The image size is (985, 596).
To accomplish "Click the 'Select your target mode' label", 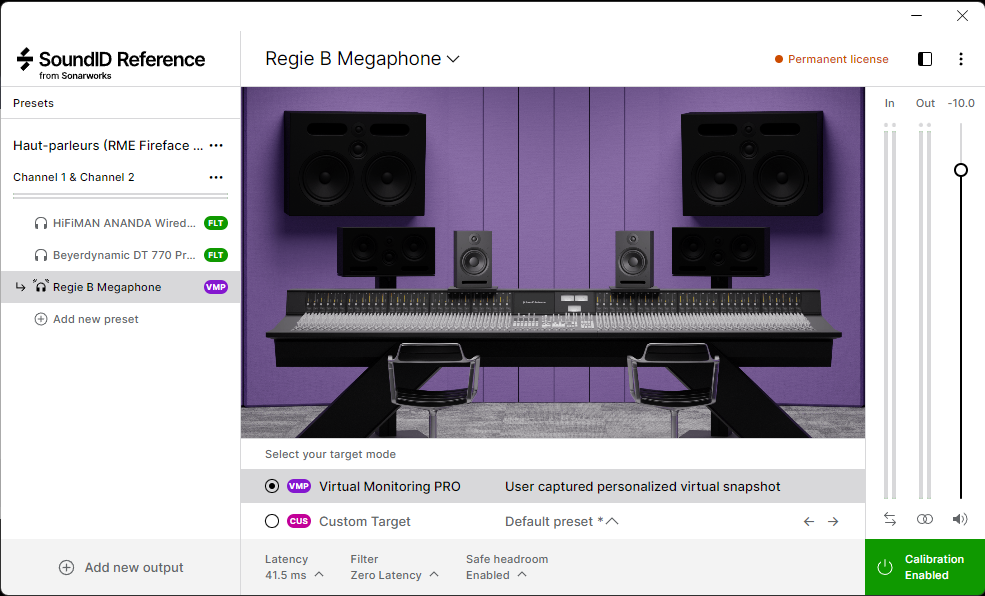I will [330, 454].
